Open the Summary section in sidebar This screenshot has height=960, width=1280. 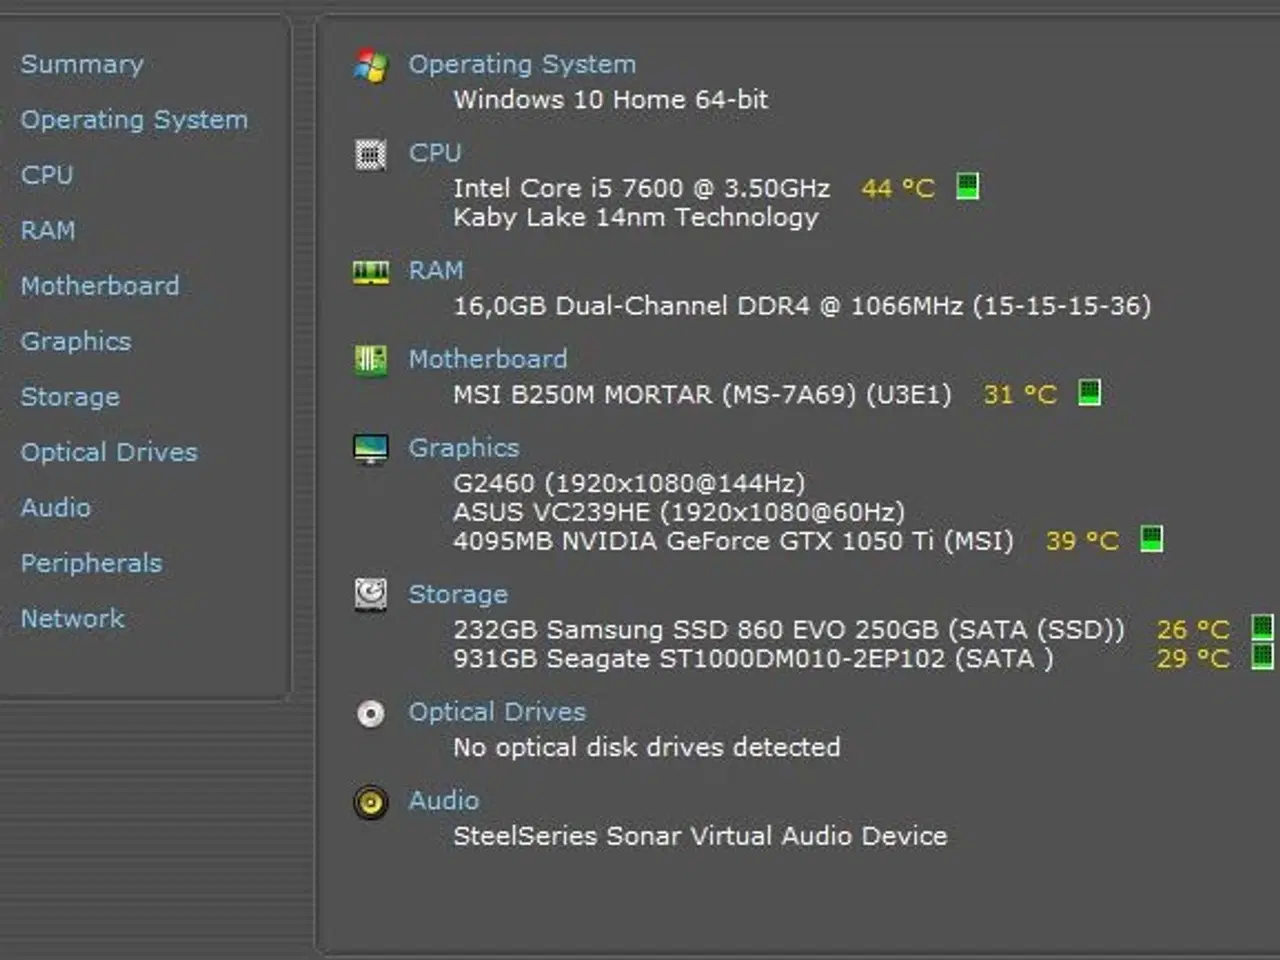coord(82,64)
